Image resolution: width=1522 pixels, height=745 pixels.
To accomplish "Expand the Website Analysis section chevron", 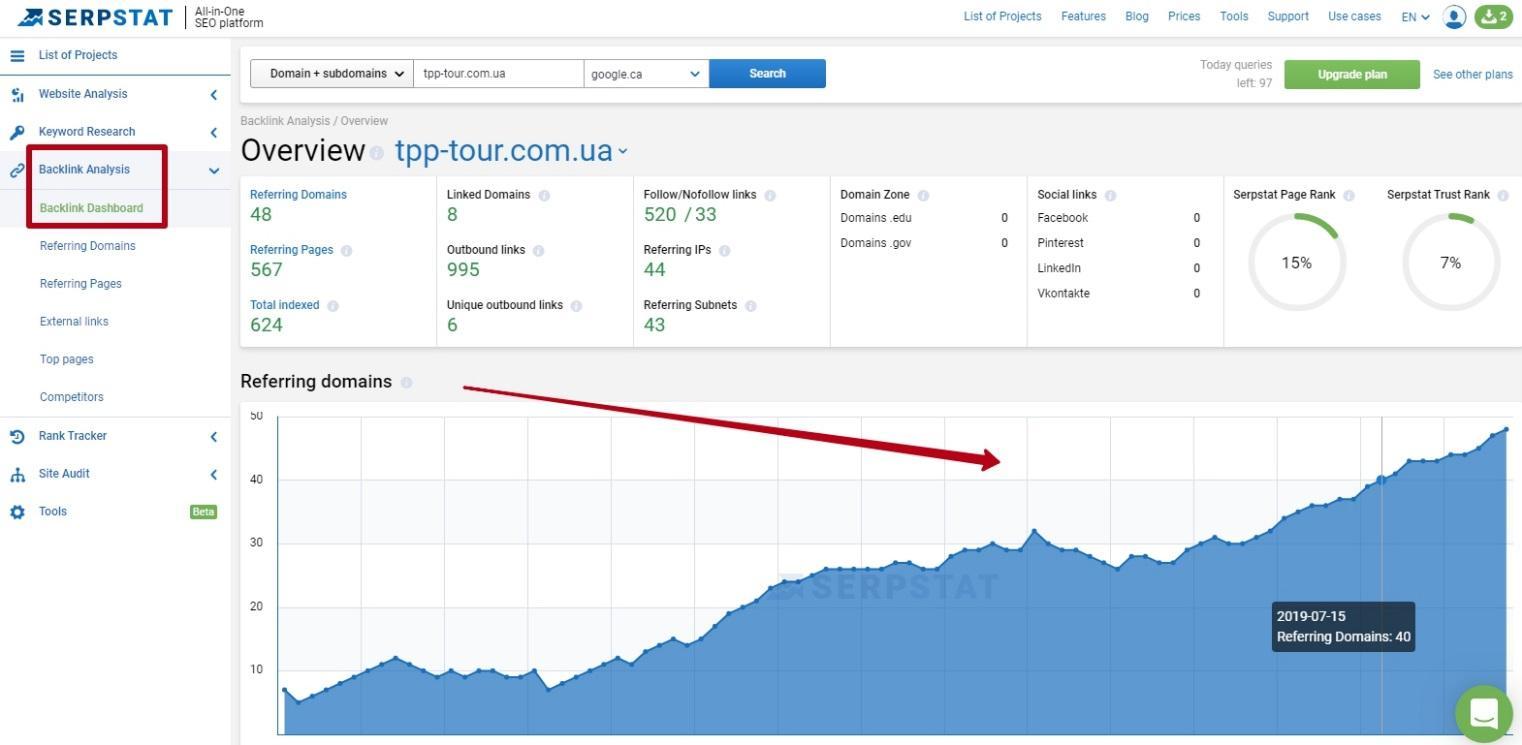I will tap(213, 94).
